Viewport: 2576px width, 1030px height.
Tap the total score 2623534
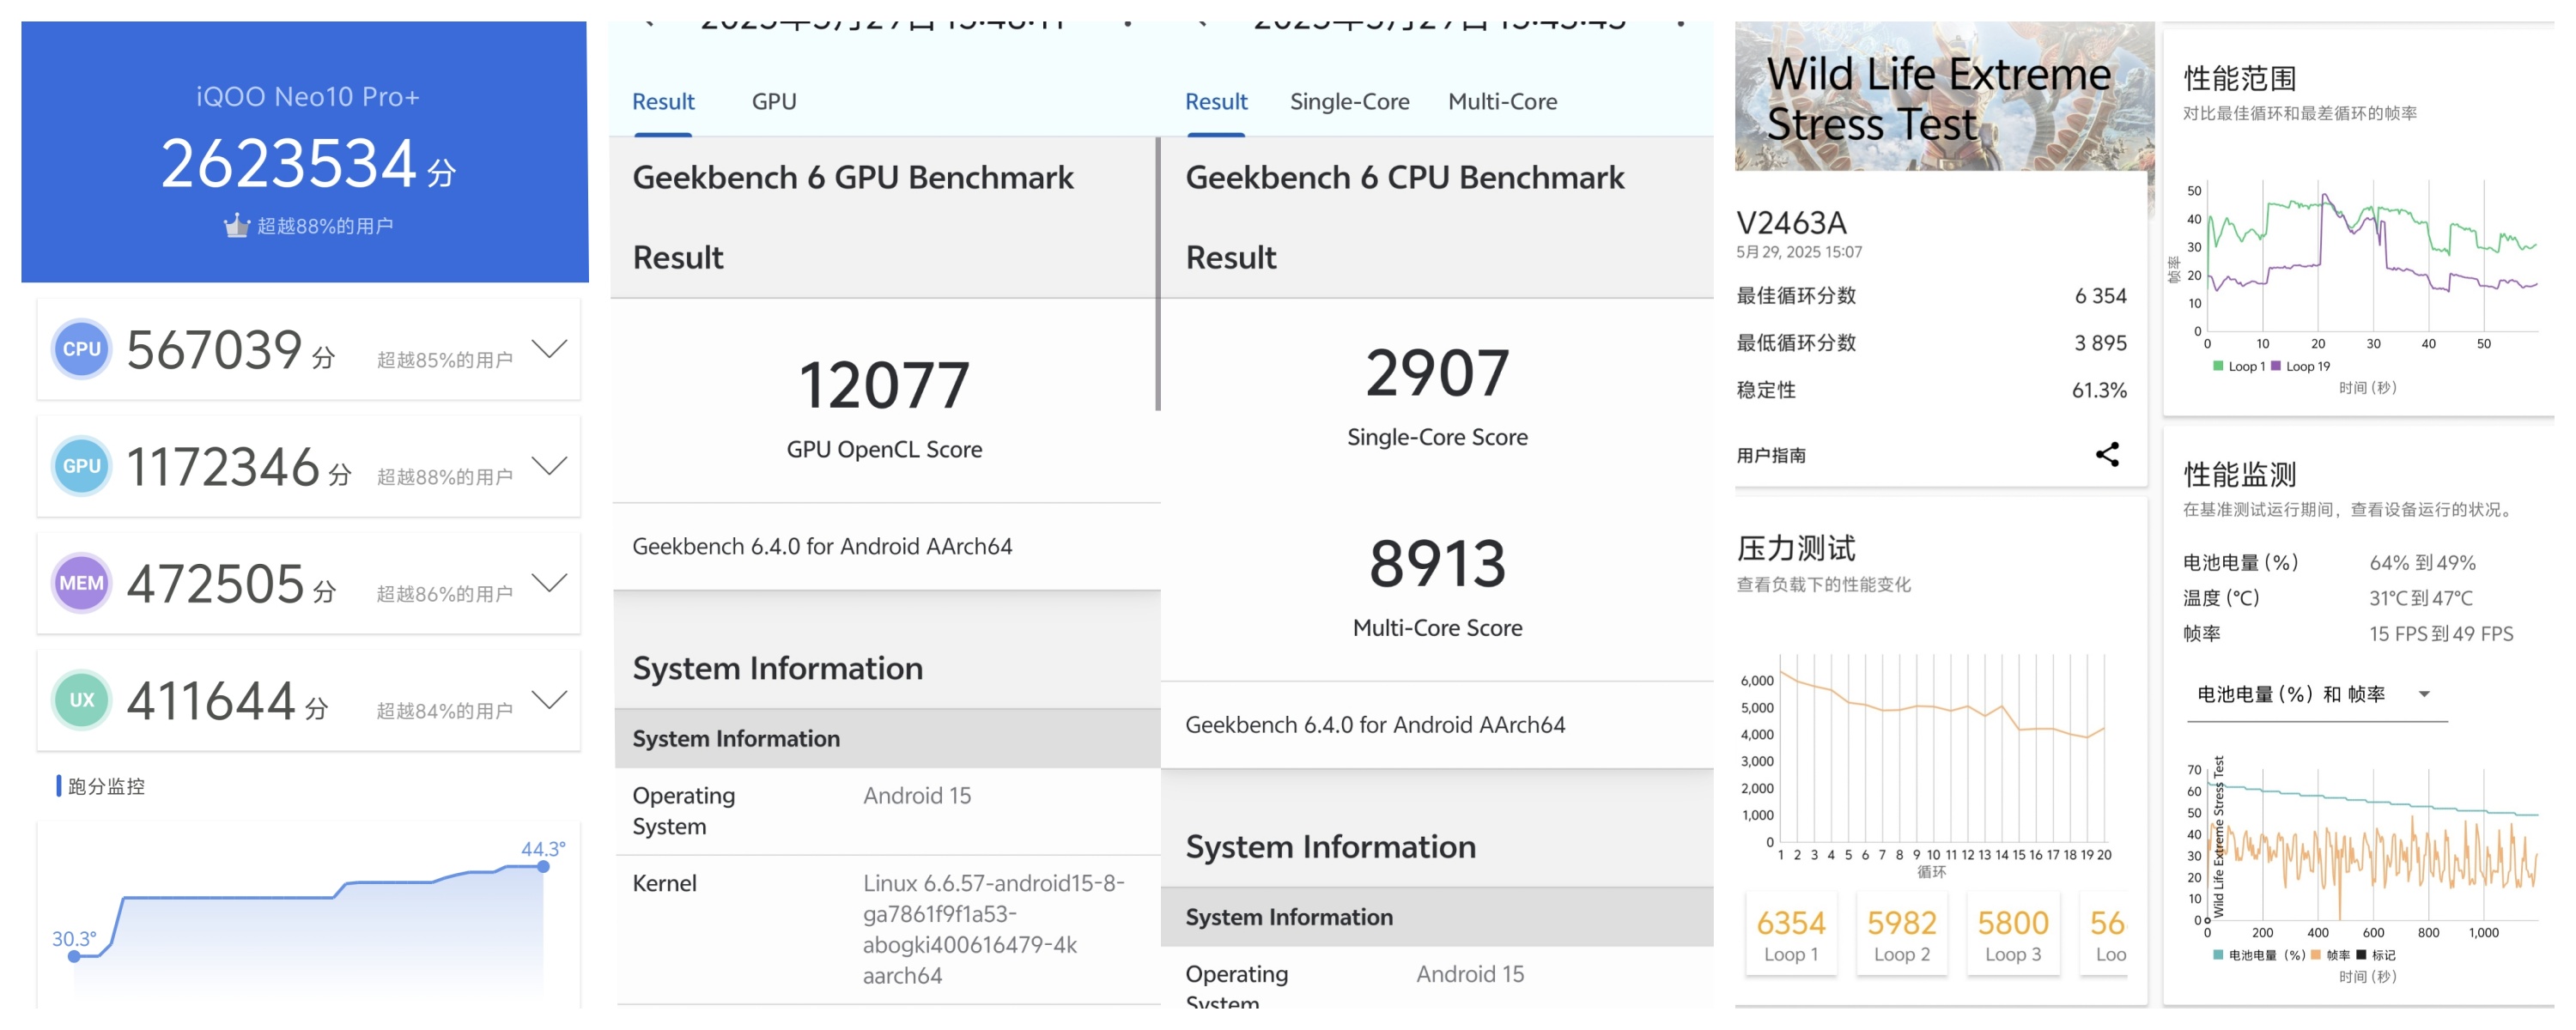point(288,164)
